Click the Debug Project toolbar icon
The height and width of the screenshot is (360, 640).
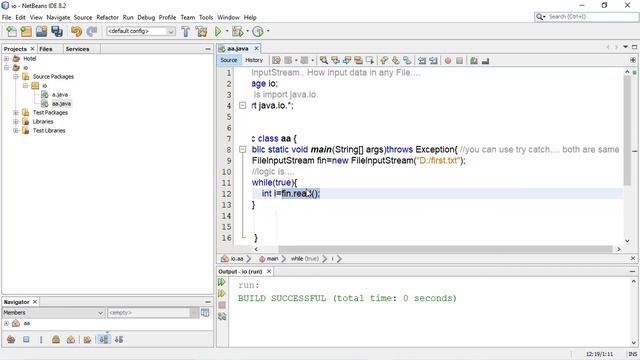pyautogui.click(x=237, y=31)
